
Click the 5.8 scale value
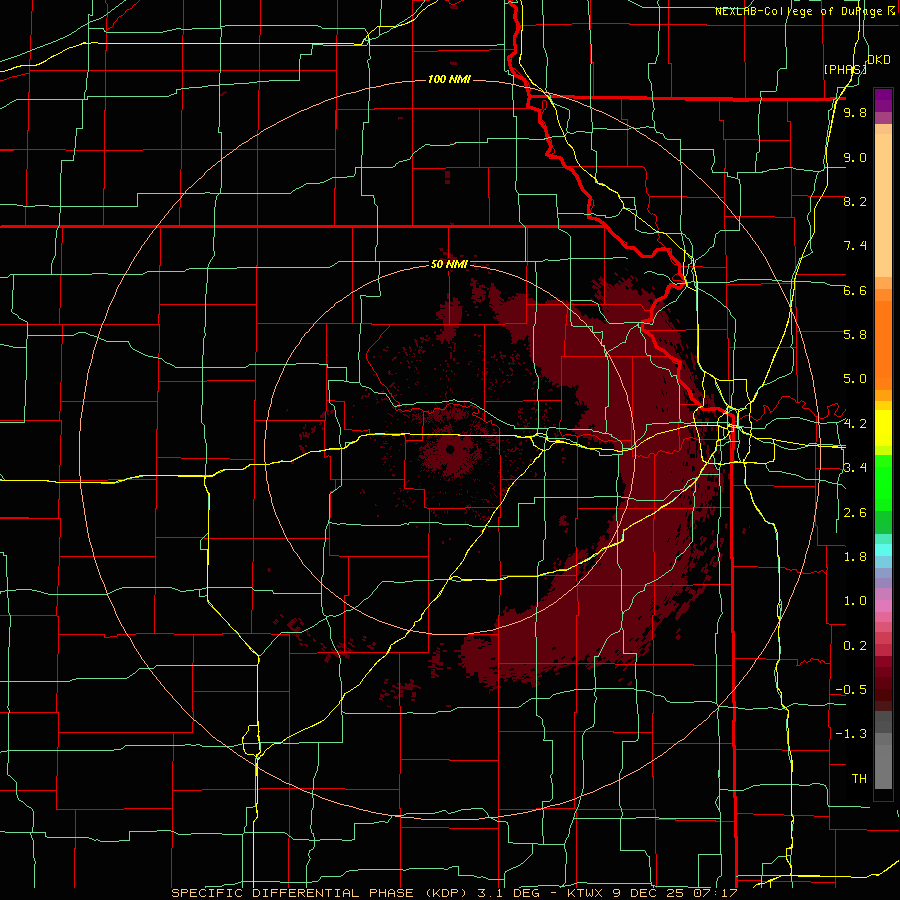tap(855, 335)
